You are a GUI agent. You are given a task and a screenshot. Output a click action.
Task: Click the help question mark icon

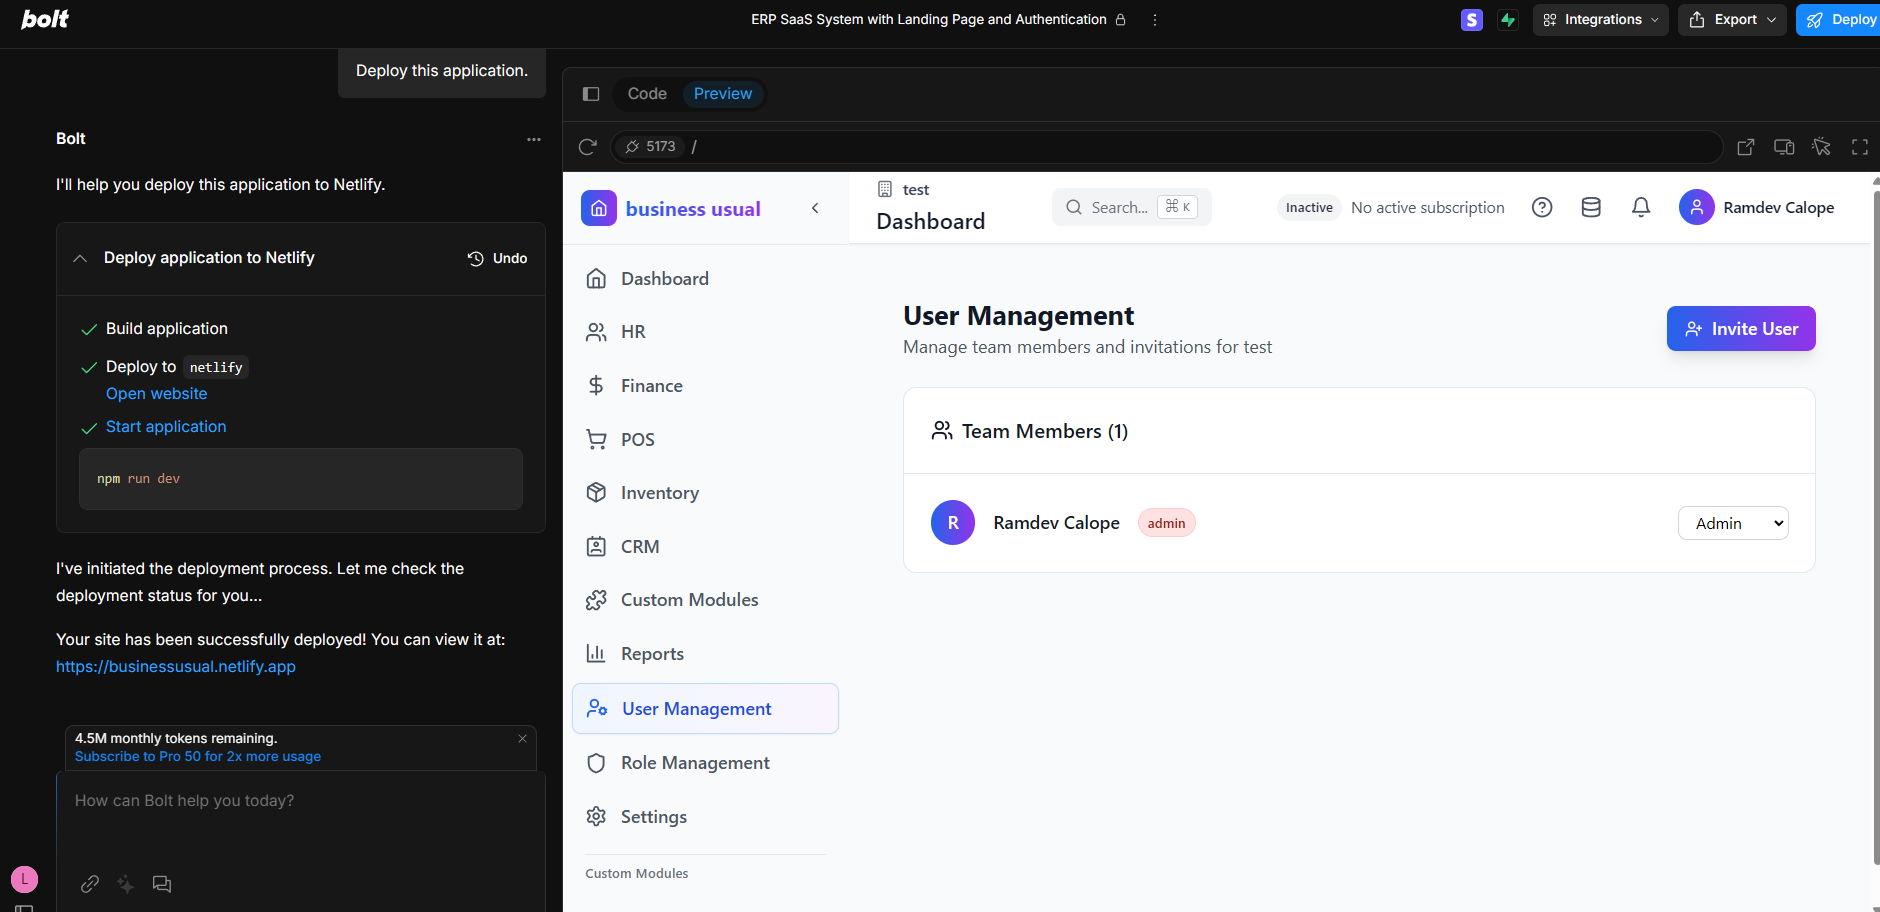pyautogui.click(x=1542, y=207)
